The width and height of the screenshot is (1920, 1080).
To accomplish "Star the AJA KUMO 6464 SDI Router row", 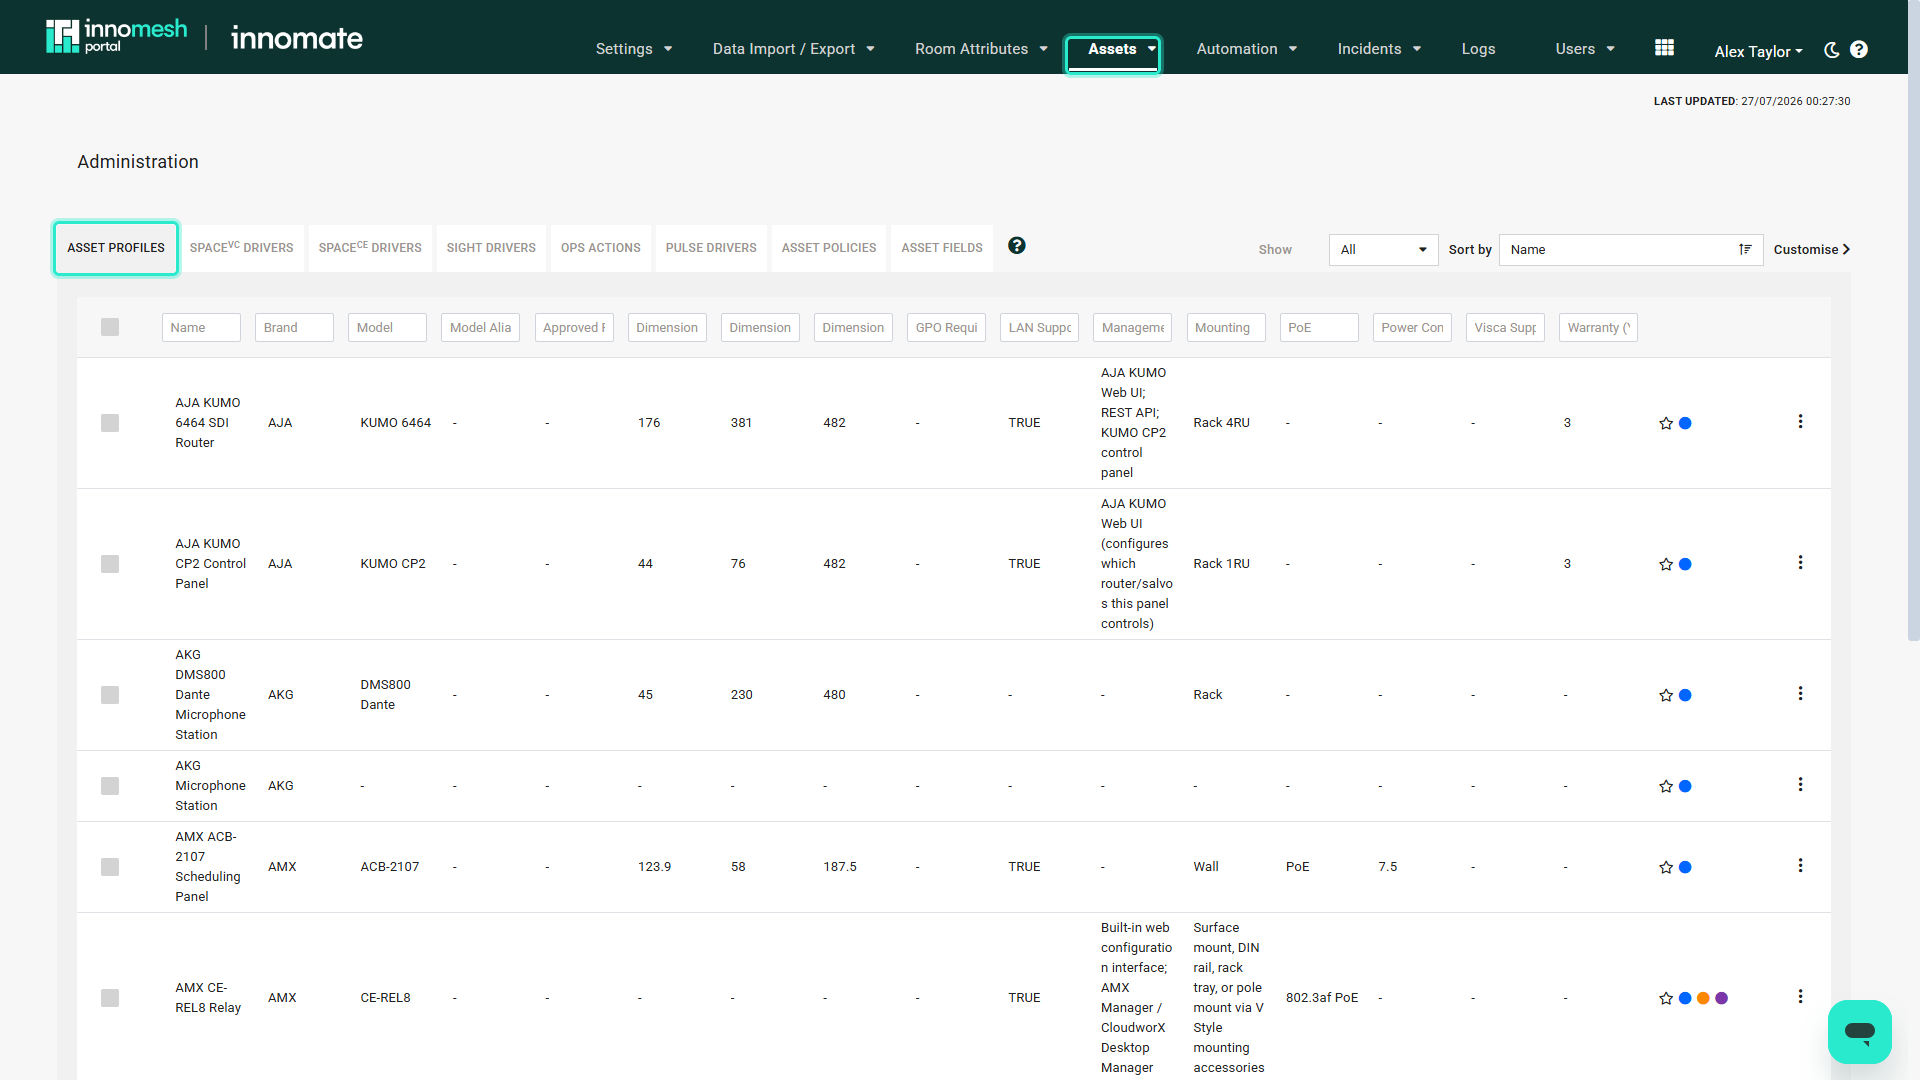I will tap(1666, 423).
